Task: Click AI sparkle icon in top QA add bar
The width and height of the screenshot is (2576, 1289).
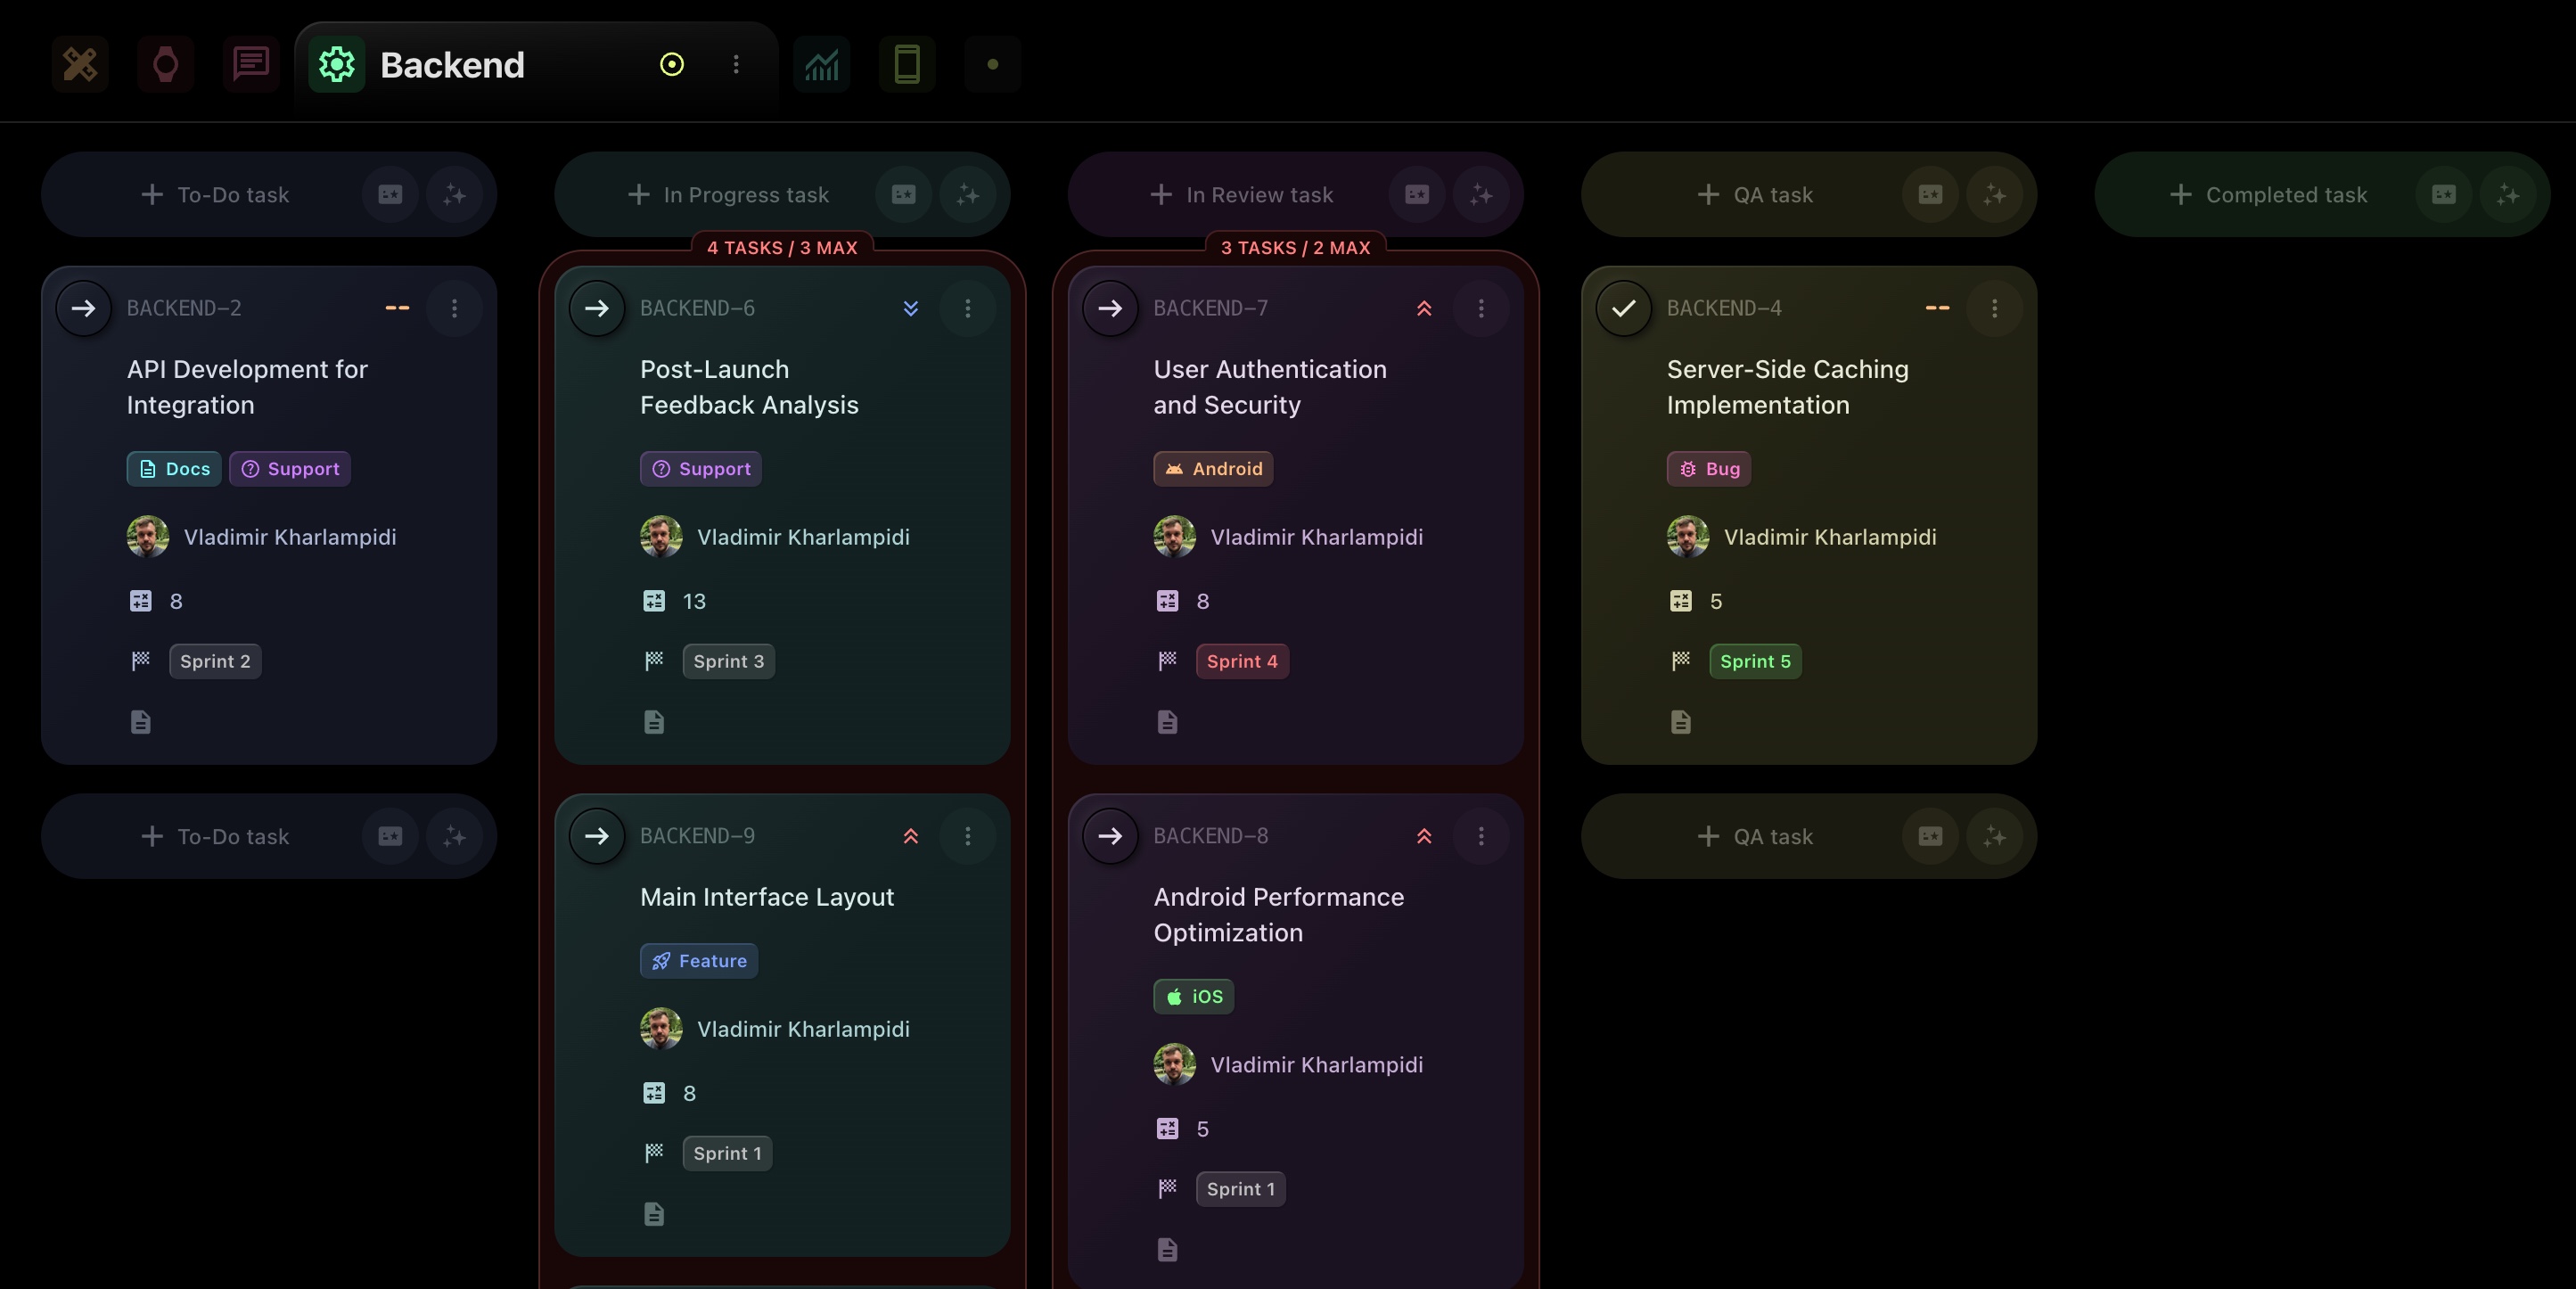Action: (x=1994, y=194)
